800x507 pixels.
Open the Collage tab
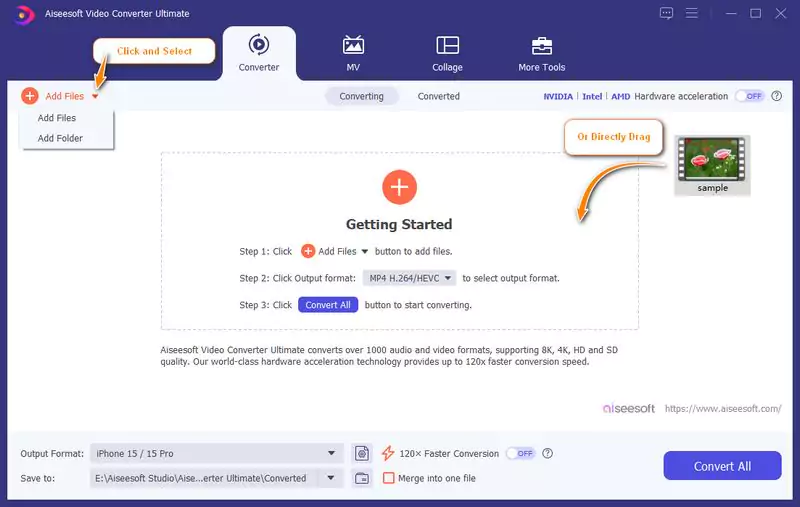447,53
